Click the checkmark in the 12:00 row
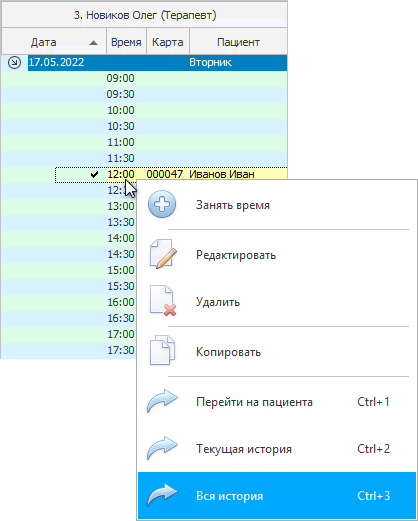This screenshot has height=521, width=418. point(95,174)
